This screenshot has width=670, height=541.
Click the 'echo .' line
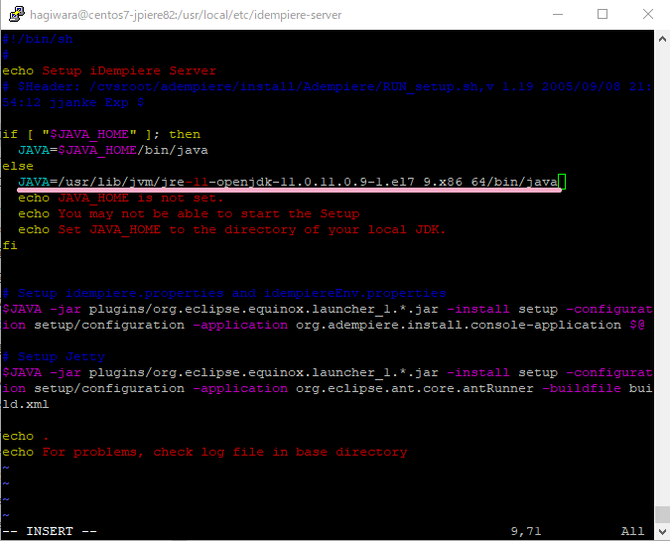[25, 436]
